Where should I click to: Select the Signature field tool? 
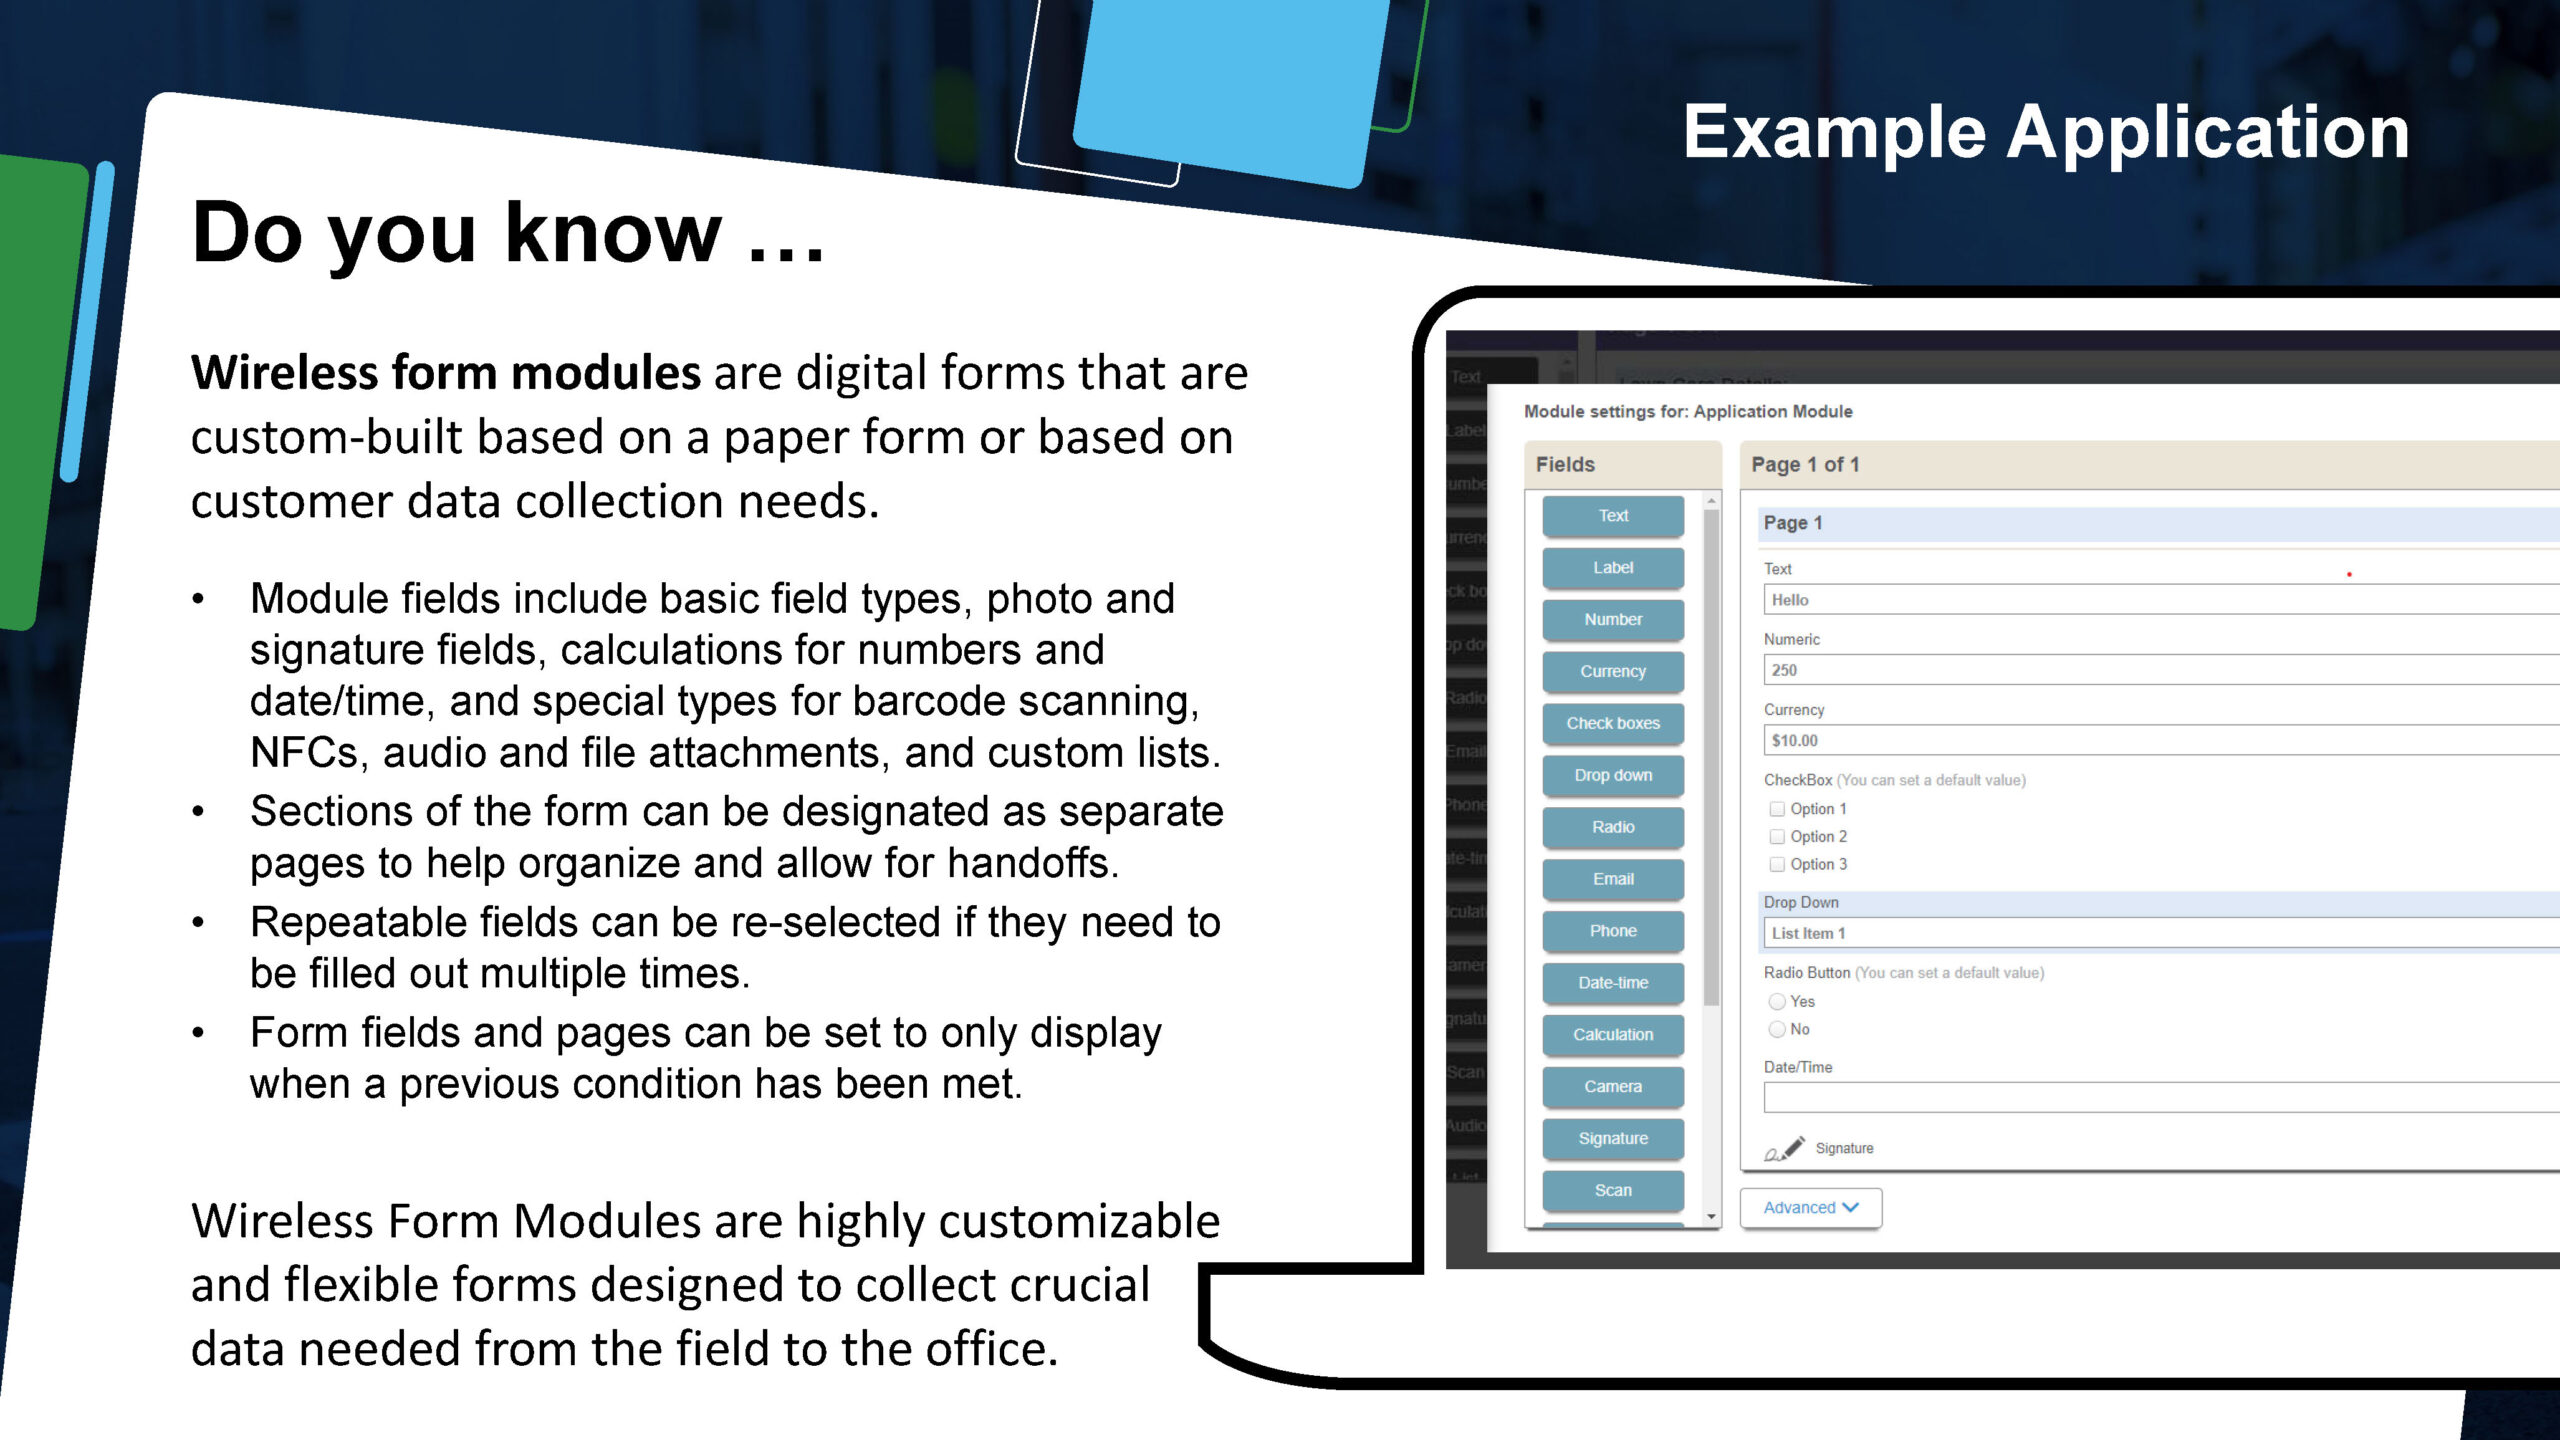[x=1611, y=1138]
